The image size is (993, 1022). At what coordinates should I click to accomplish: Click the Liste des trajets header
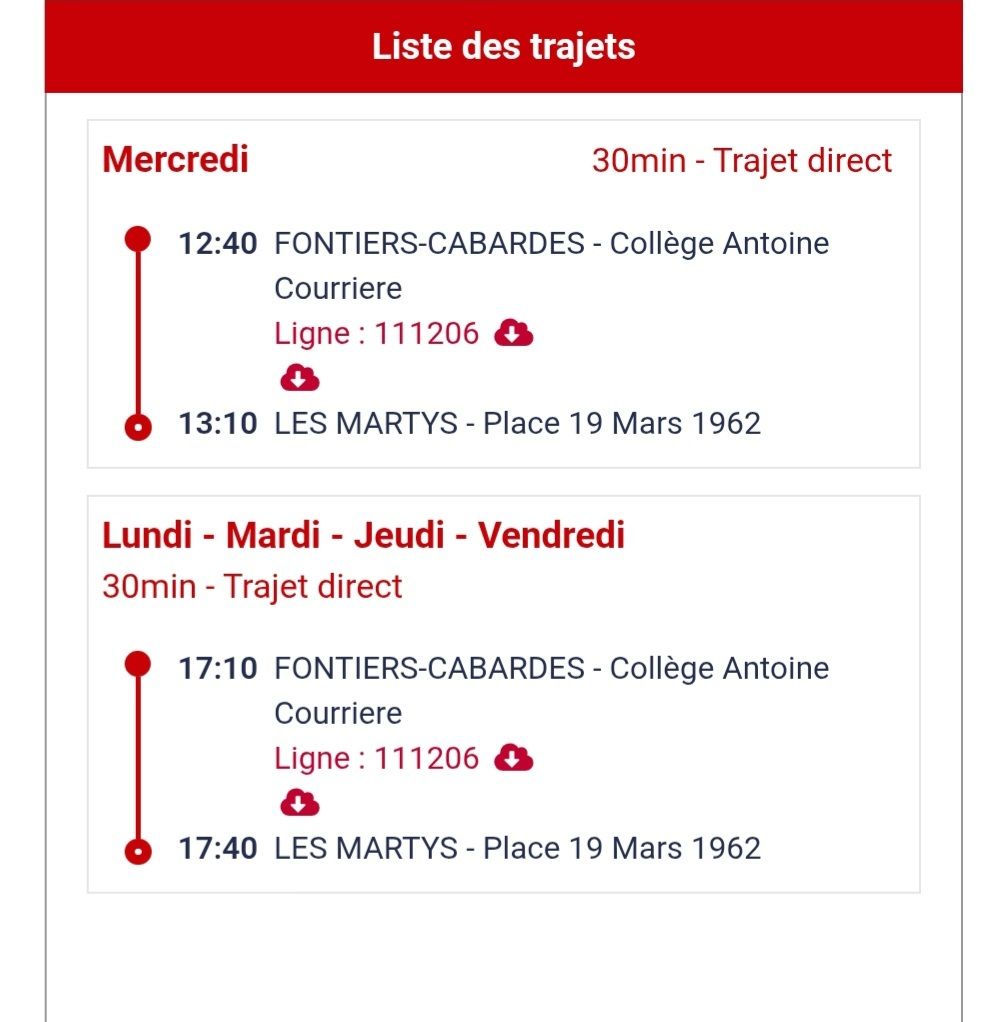(504, 46)
